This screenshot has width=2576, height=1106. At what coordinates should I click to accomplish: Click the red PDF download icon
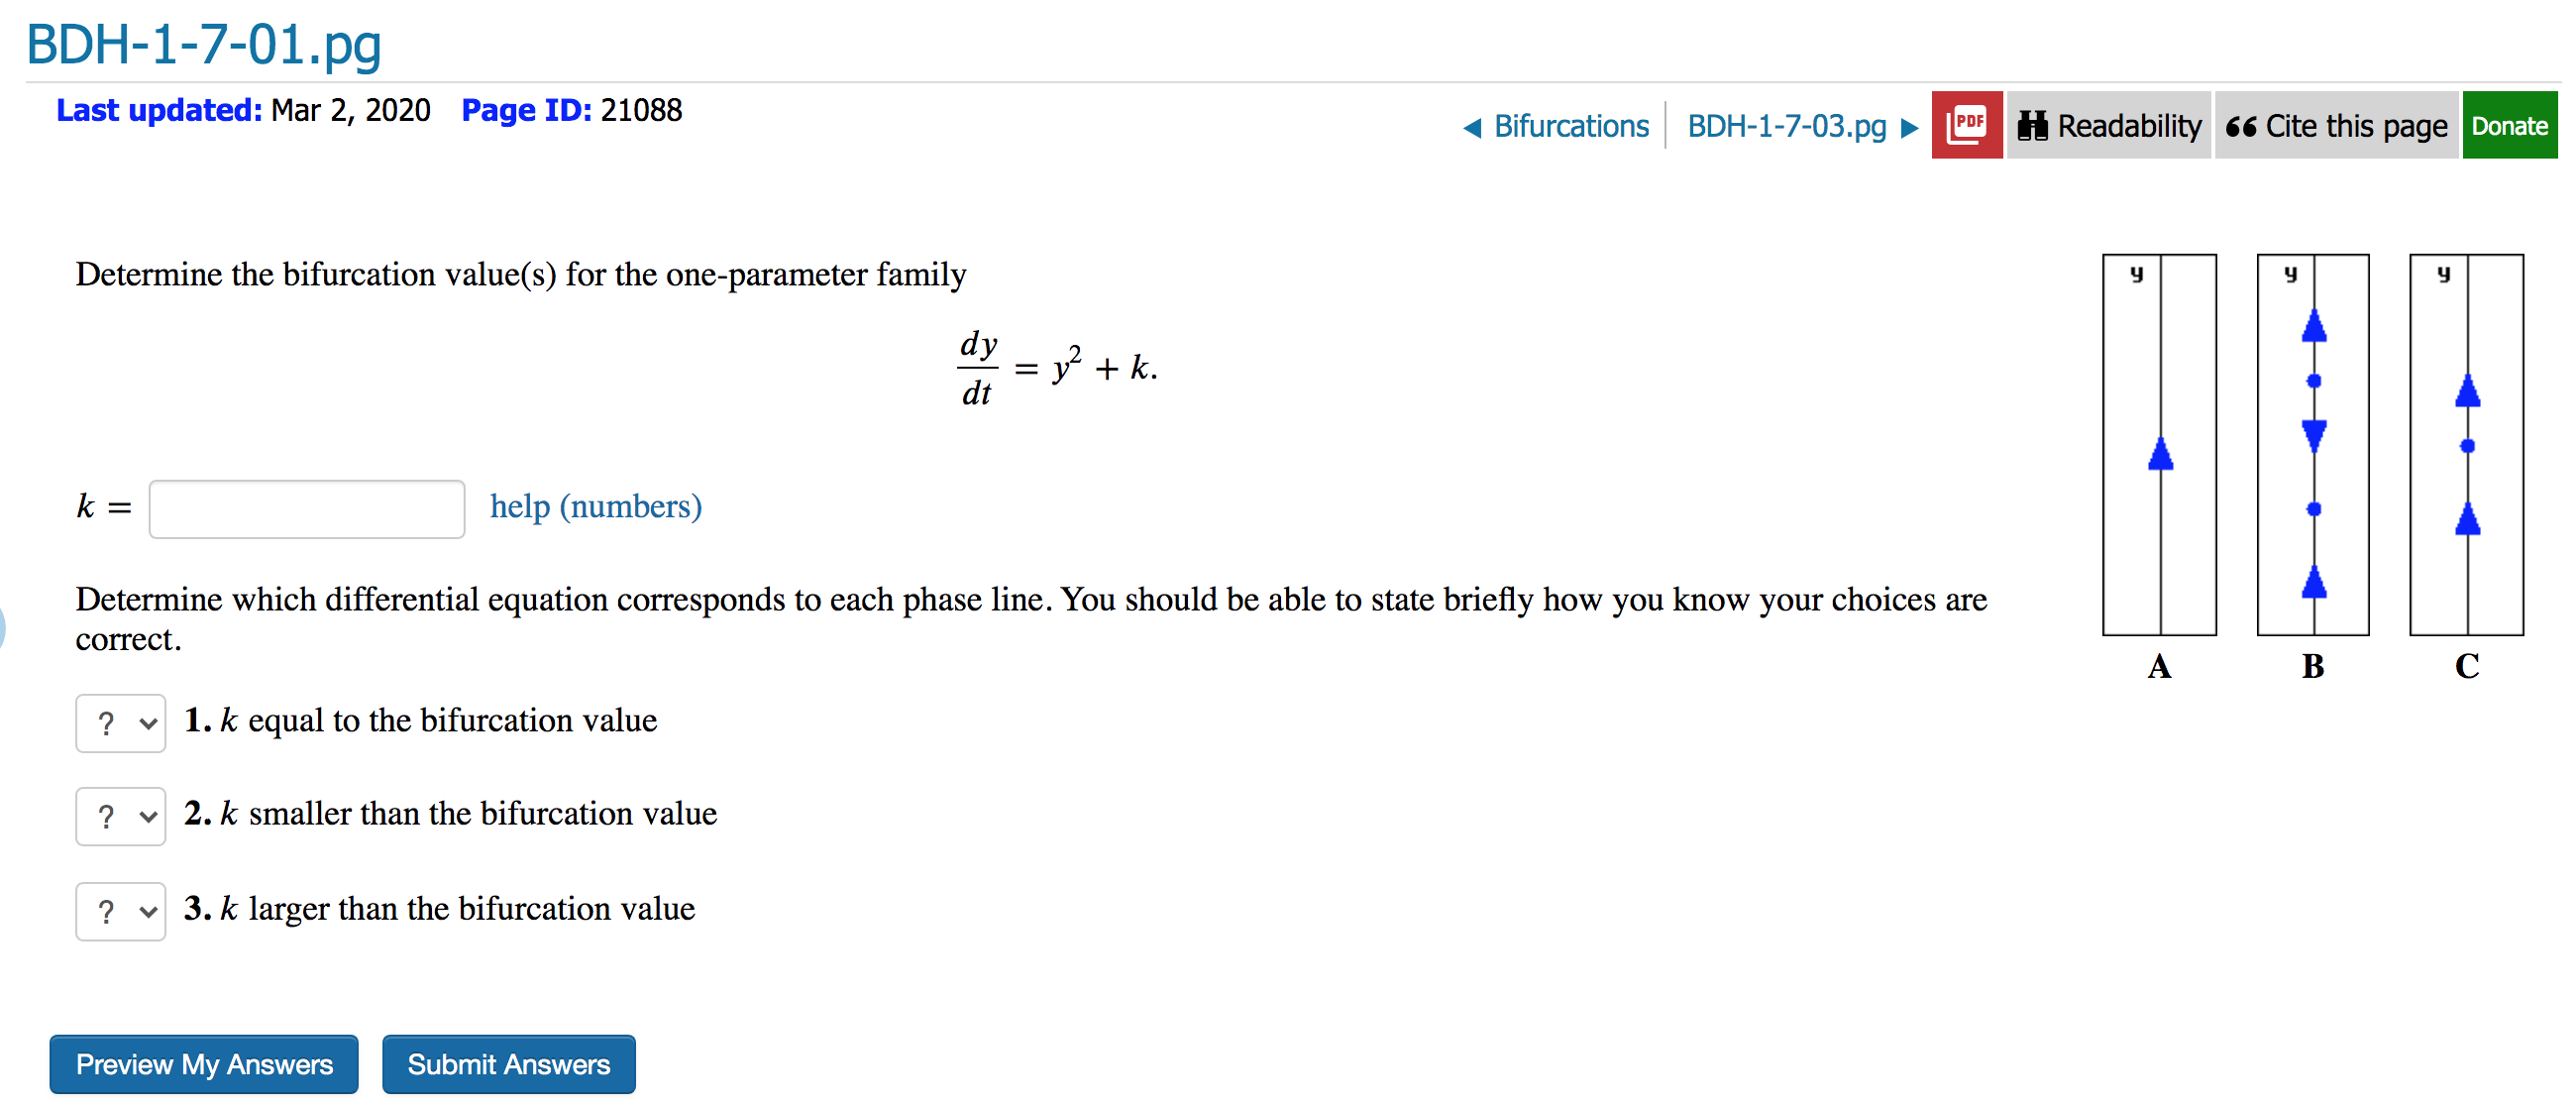1965,125
